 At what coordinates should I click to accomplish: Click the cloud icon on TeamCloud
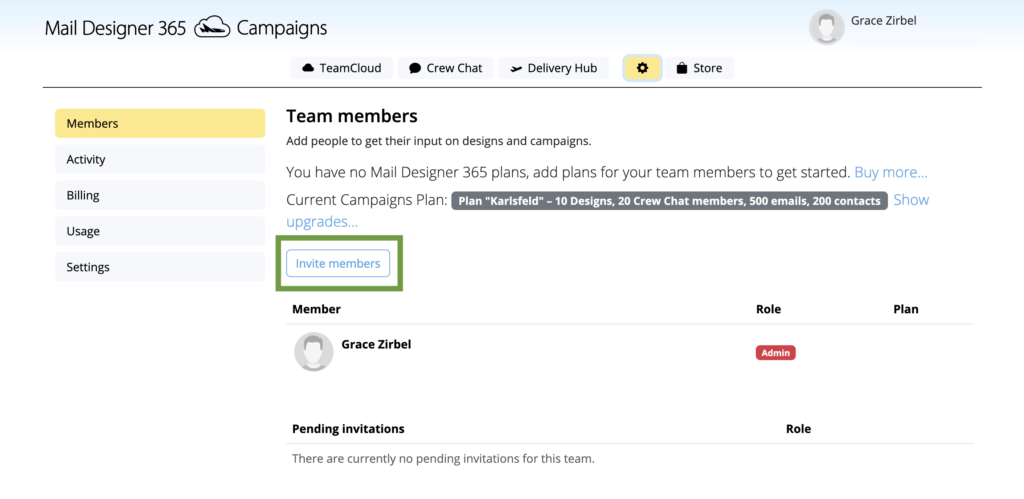[x=308, y=68]
